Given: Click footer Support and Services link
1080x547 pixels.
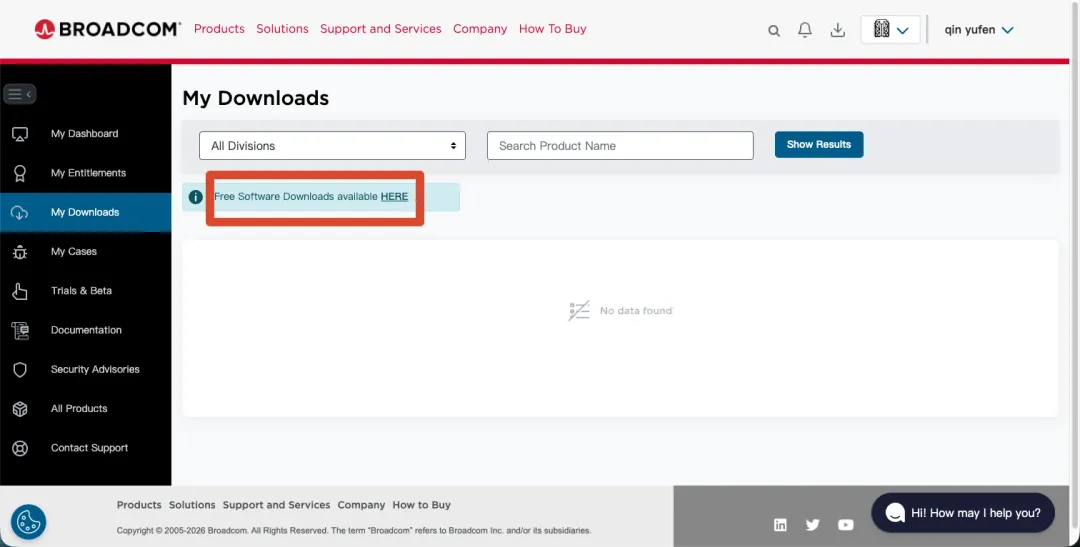Looking at the screenshot, I should [276, 505].
